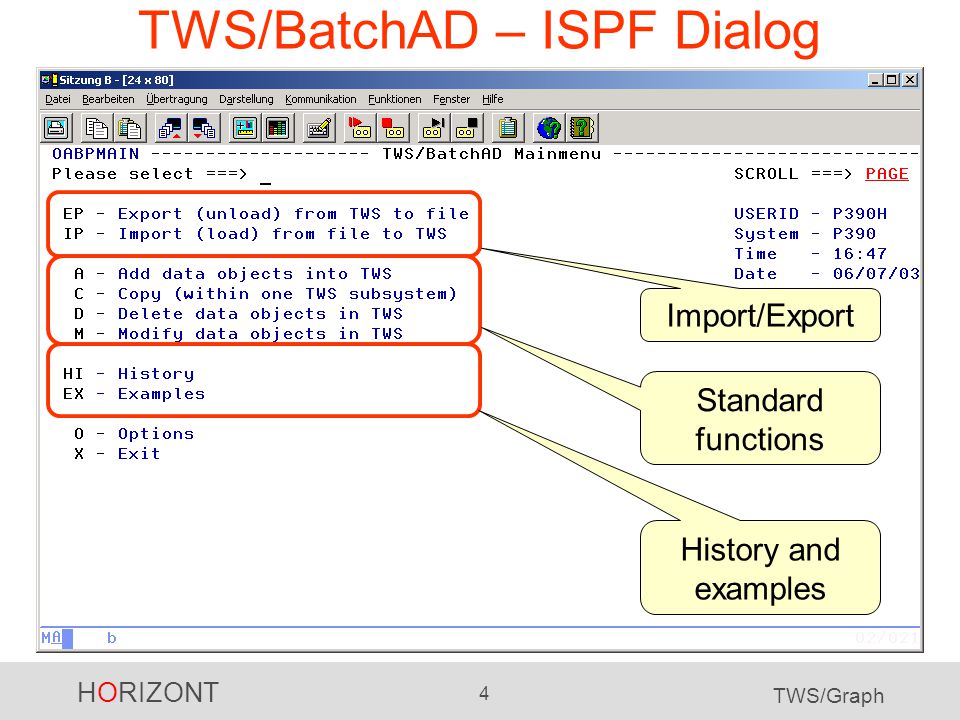Open the help book toolbar icon

(582, 128)
